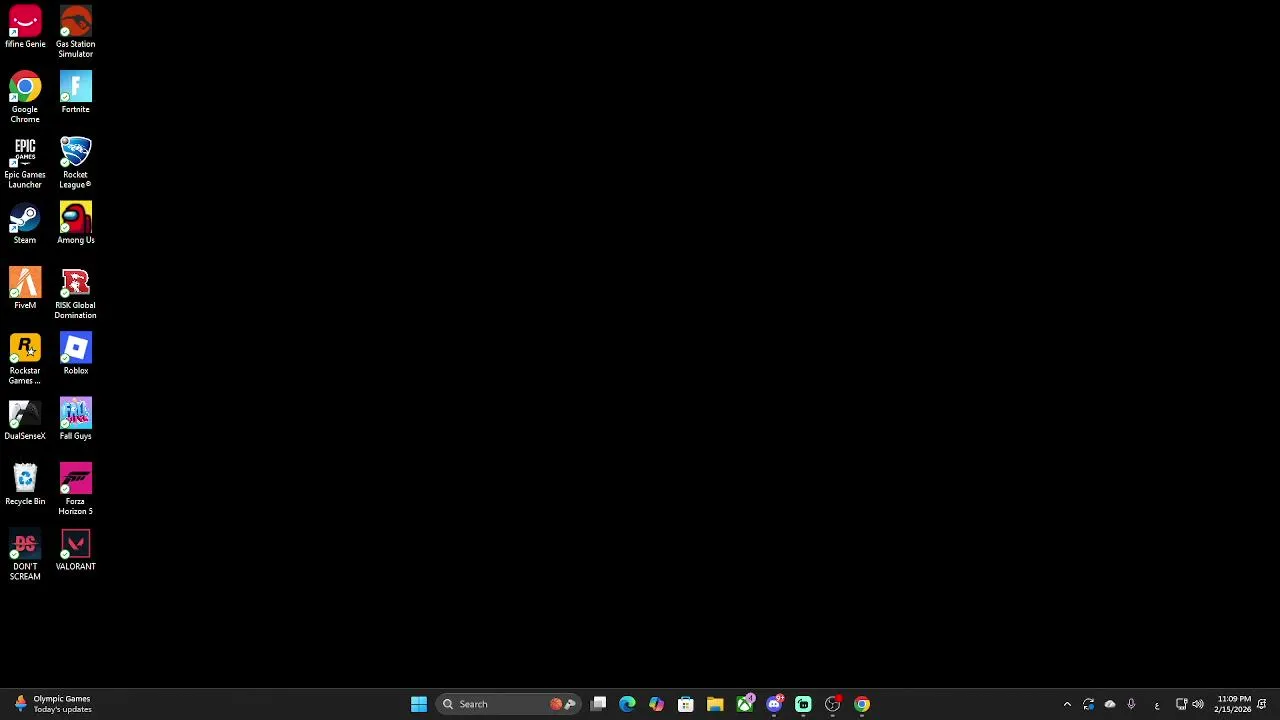
Task: Open the Xbox app in taskbar
Action: (745, 704)
